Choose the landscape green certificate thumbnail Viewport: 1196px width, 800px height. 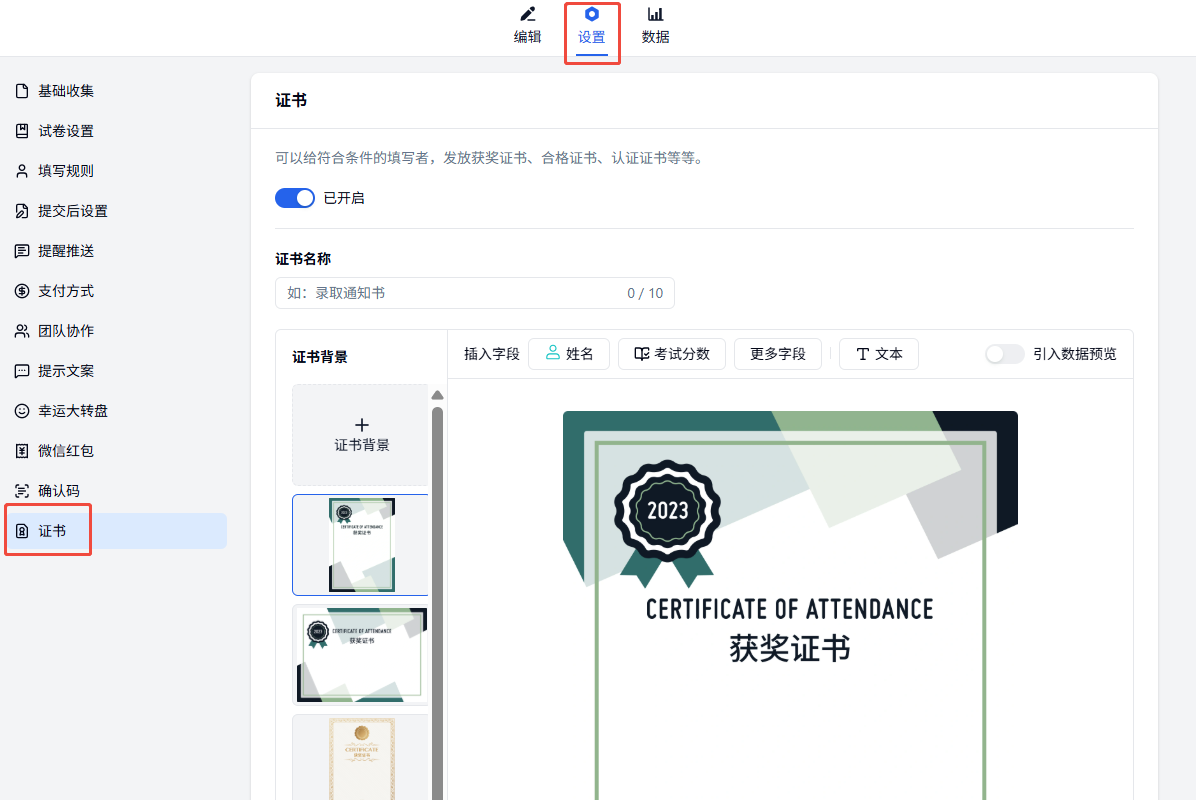pos(361,655)
